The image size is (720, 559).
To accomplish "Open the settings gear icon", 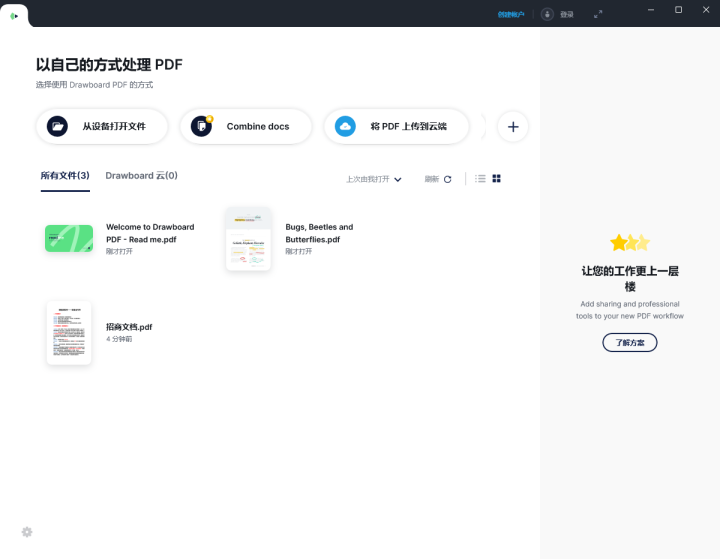I will [x=27, y=532].
